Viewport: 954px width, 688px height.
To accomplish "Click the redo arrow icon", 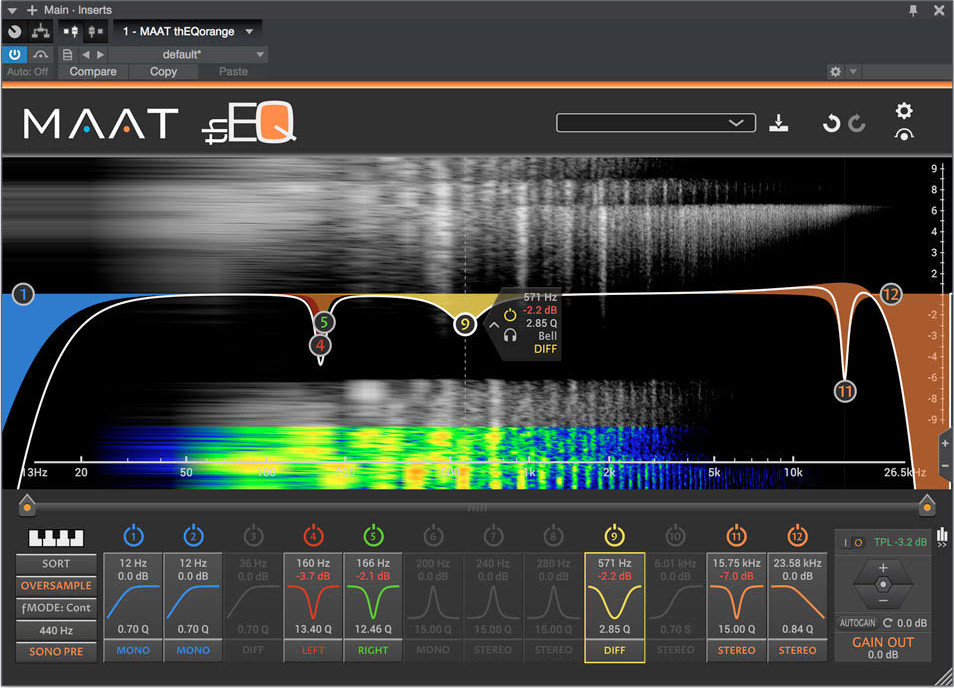I will click(856, 123).
